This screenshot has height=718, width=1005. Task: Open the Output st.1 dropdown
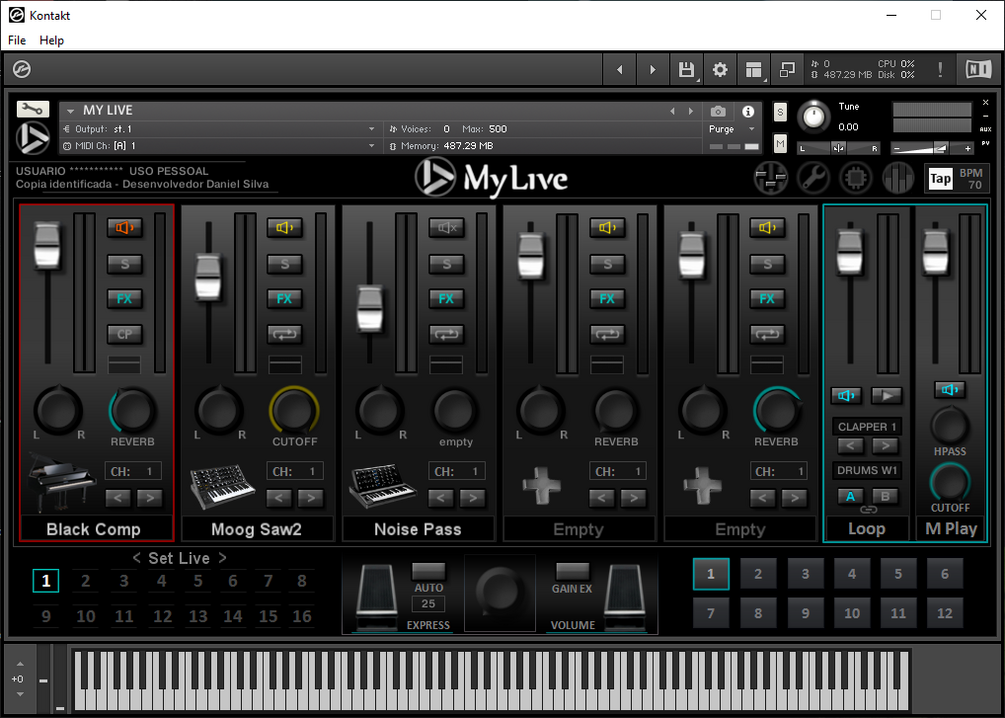pos(220,129)
